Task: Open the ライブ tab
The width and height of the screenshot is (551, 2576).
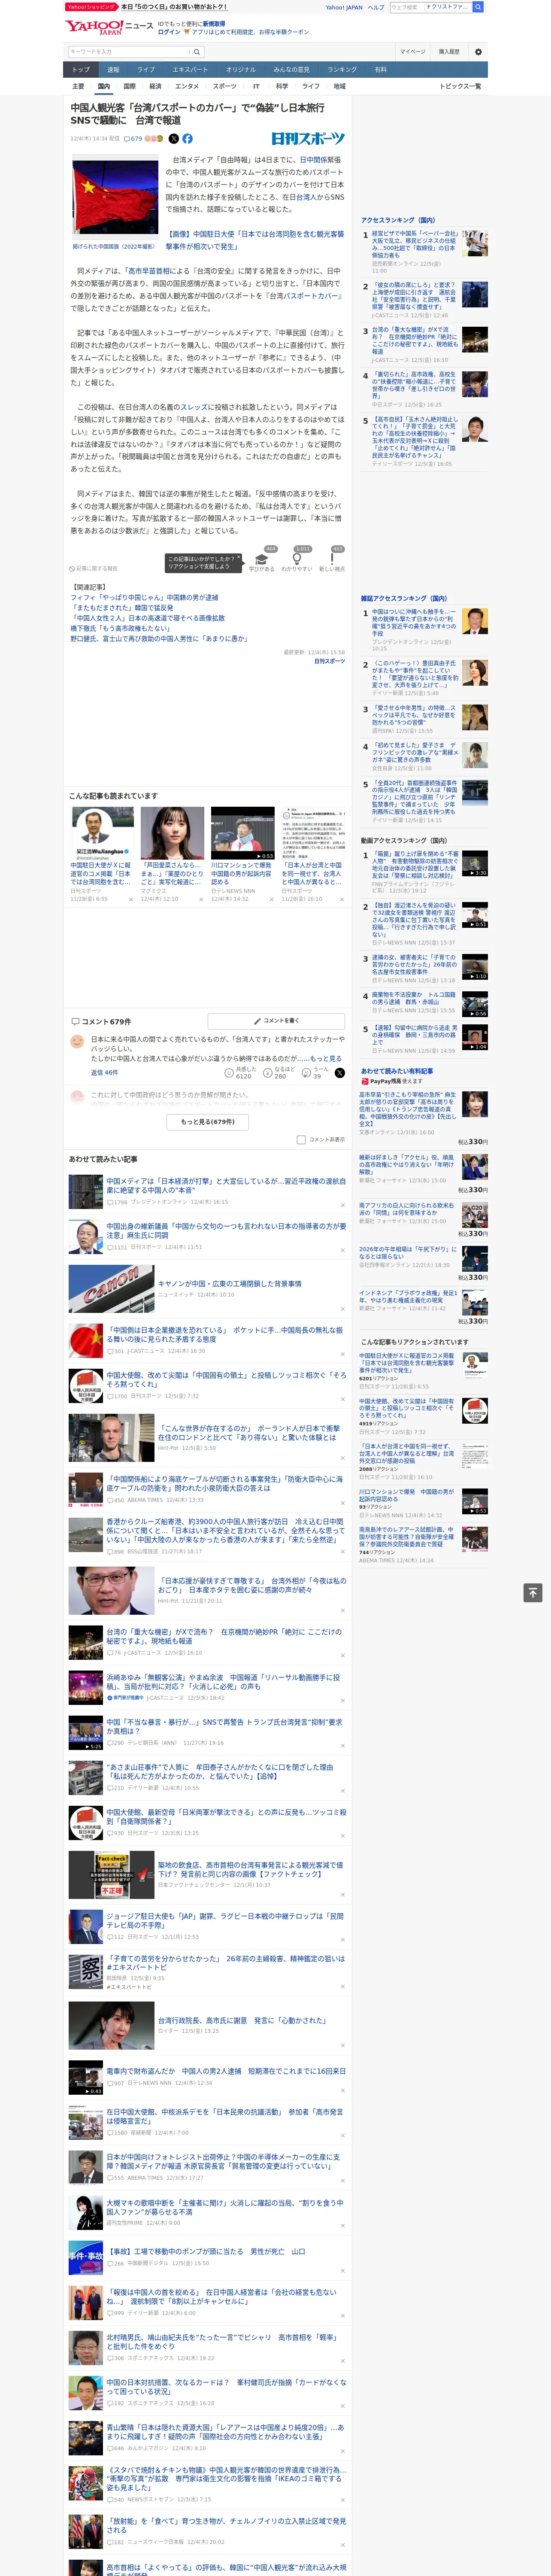Action: pyautogui.click(x=146, y=69)
